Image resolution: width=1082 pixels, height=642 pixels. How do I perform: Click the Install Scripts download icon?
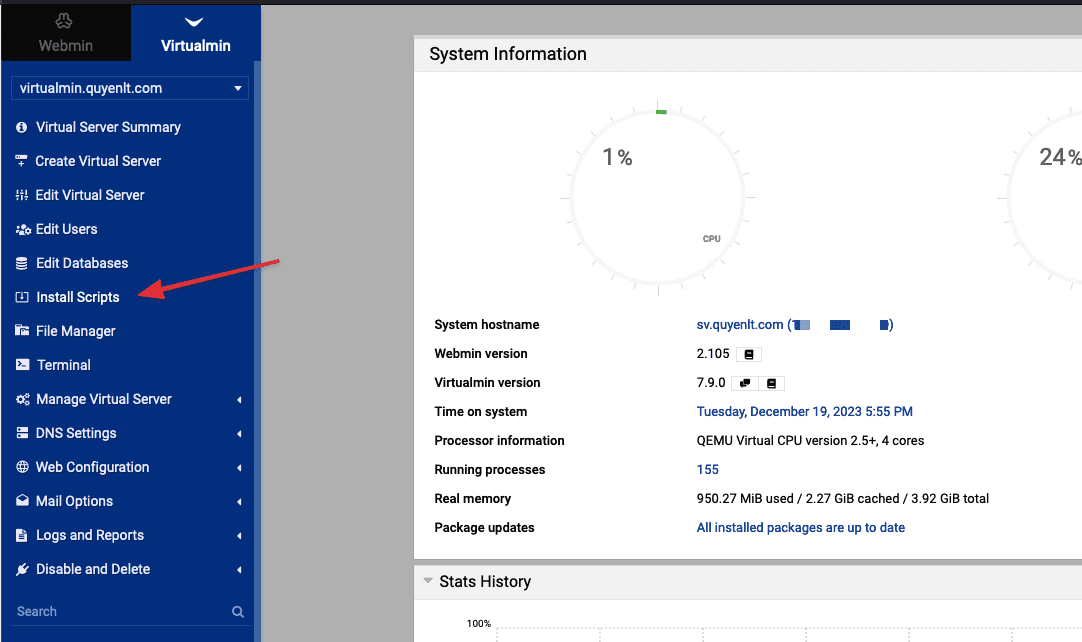(21, 297)
